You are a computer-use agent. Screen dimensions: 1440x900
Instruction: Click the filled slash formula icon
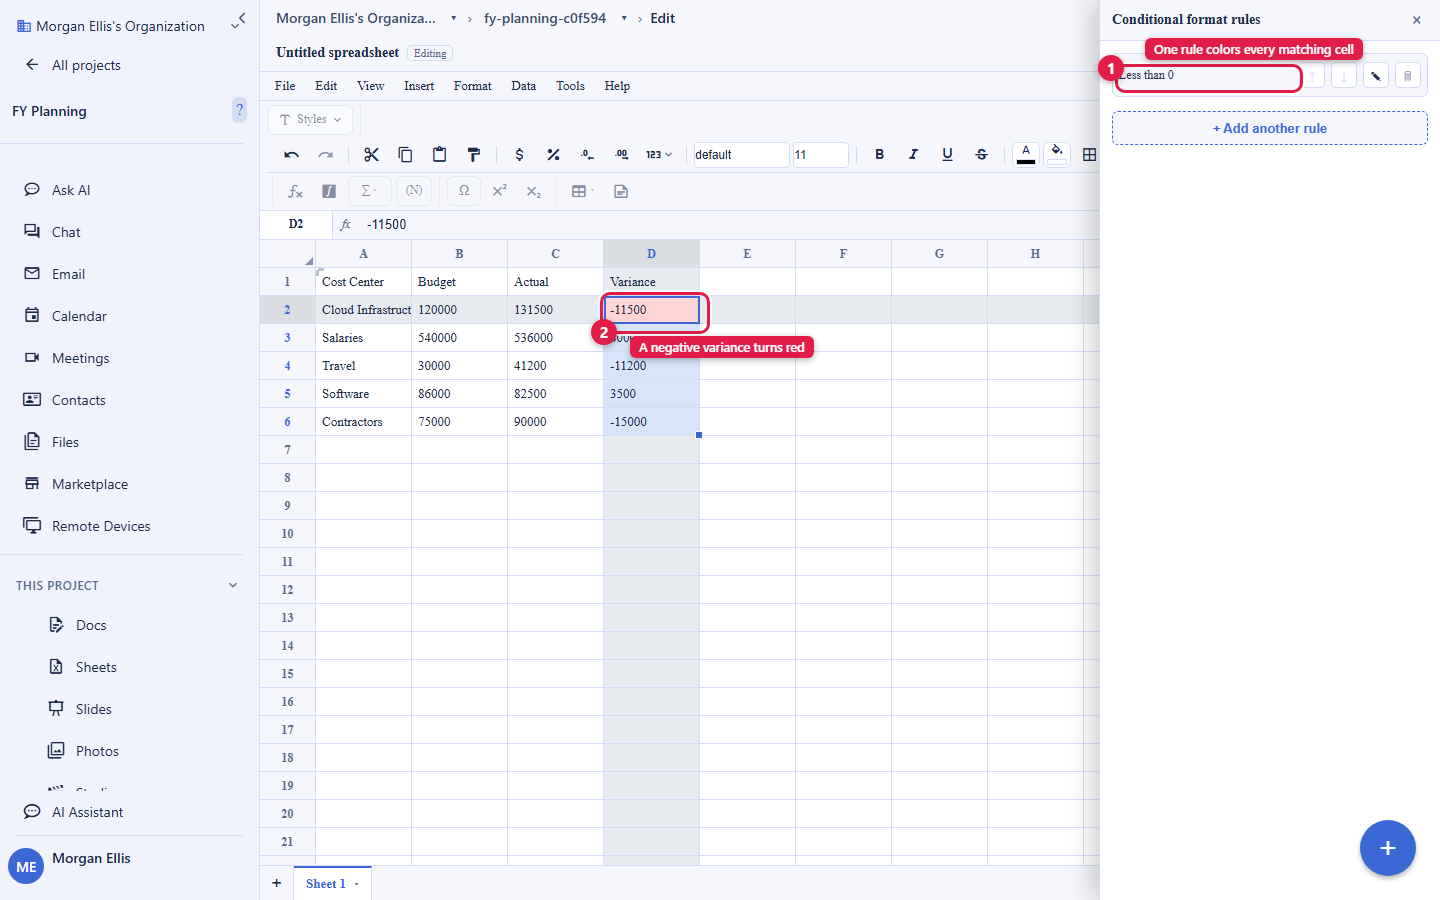click(329, 191)
